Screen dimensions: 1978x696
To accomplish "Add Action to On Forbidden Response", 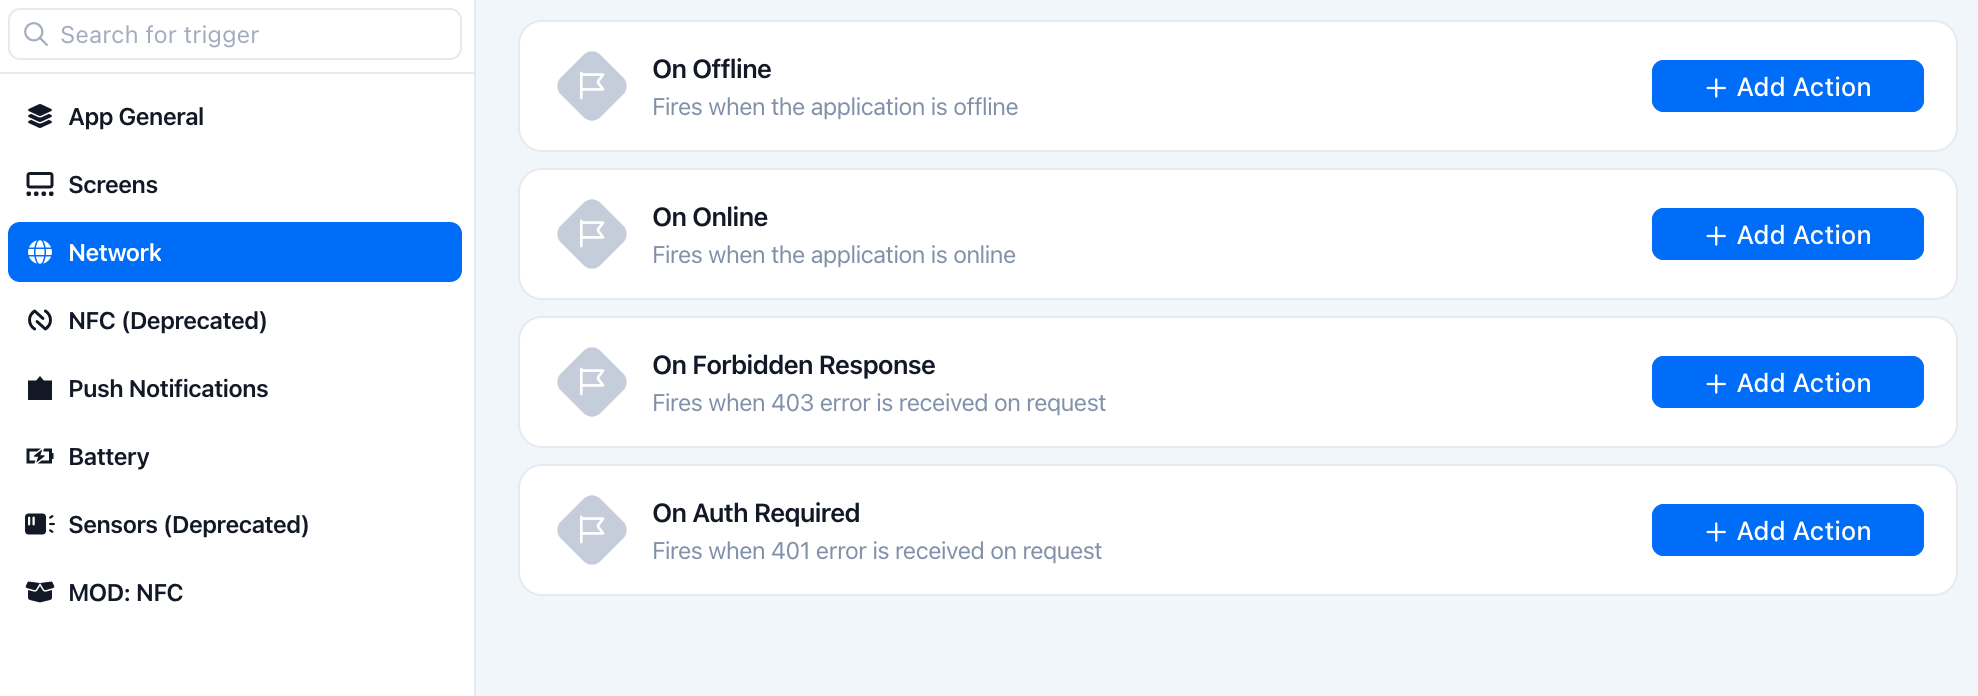I will click(1787, 382).
